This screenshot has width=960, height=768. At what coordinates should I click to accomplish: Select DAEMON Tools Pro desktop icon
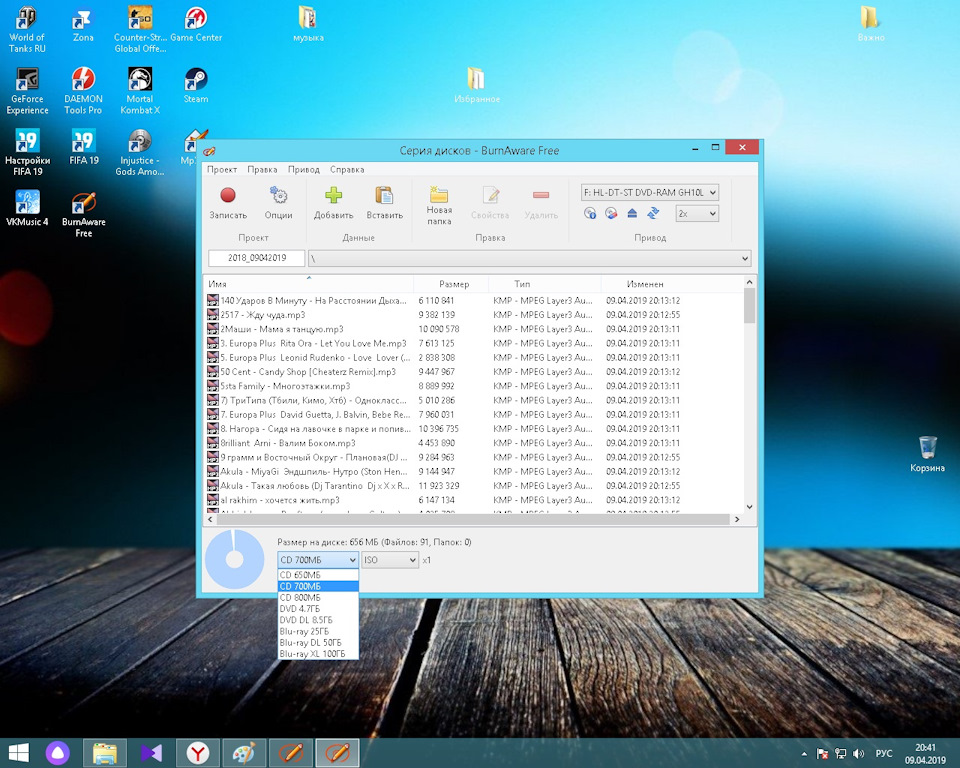tap(83, 91)
